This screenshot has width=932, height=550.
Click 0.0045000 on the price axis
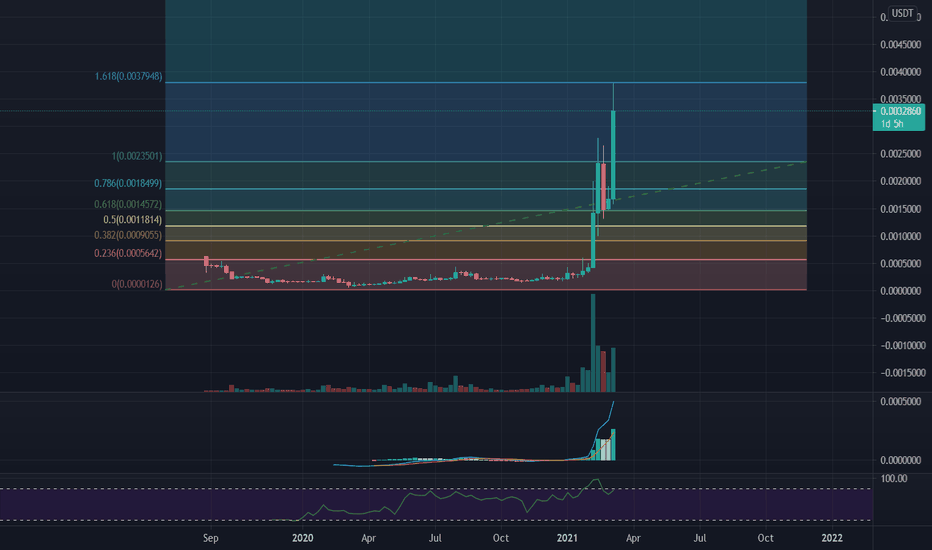(x=900, y=45)
